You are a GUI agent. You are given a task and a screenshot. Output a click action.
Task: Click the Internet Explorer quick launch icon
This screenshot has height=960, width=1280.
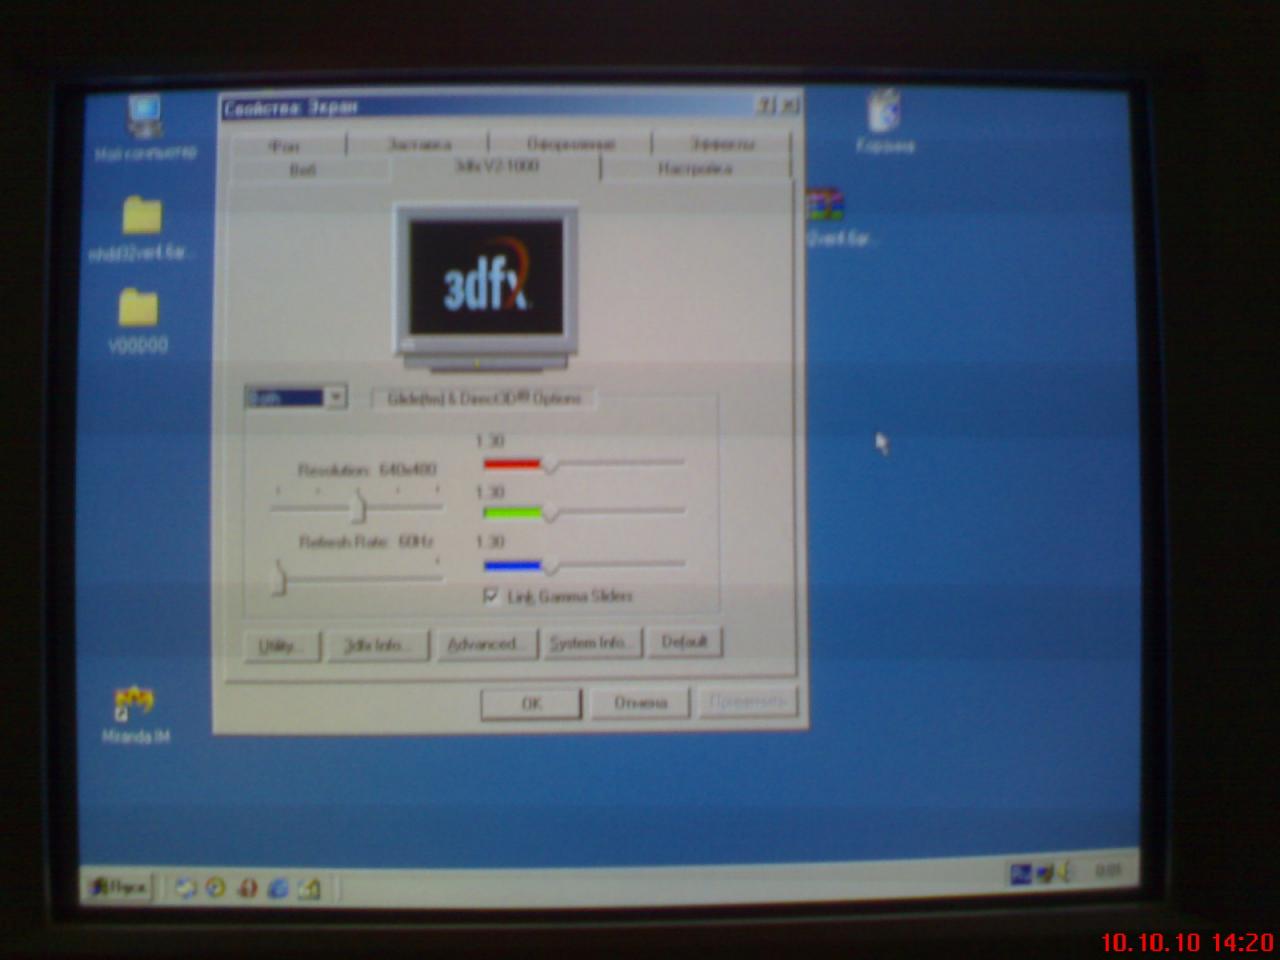click(x=278, y=887)
